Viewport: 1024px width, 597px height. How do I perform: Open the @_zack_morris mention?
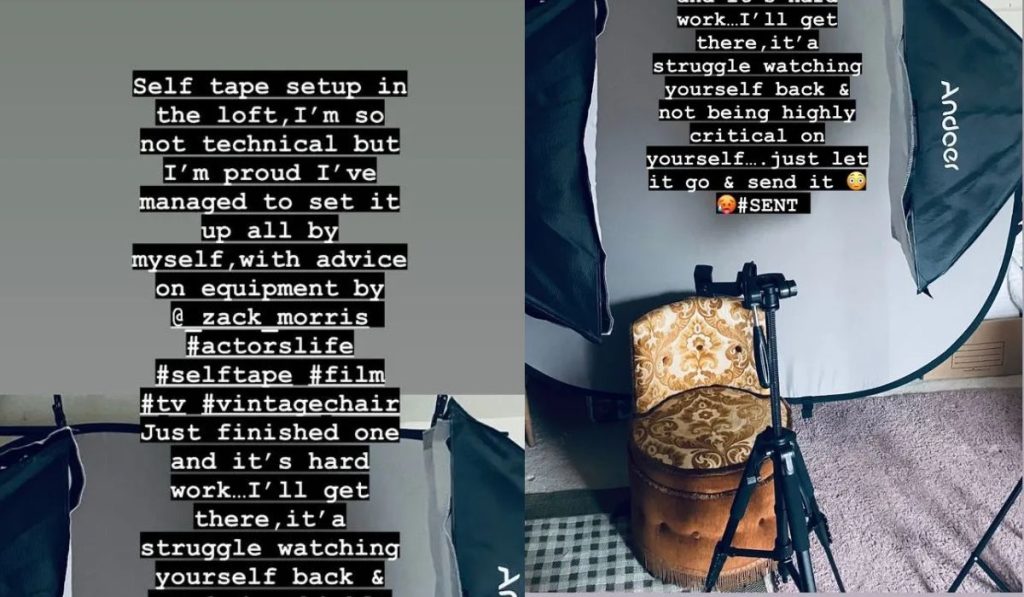(x=269, y=317)
